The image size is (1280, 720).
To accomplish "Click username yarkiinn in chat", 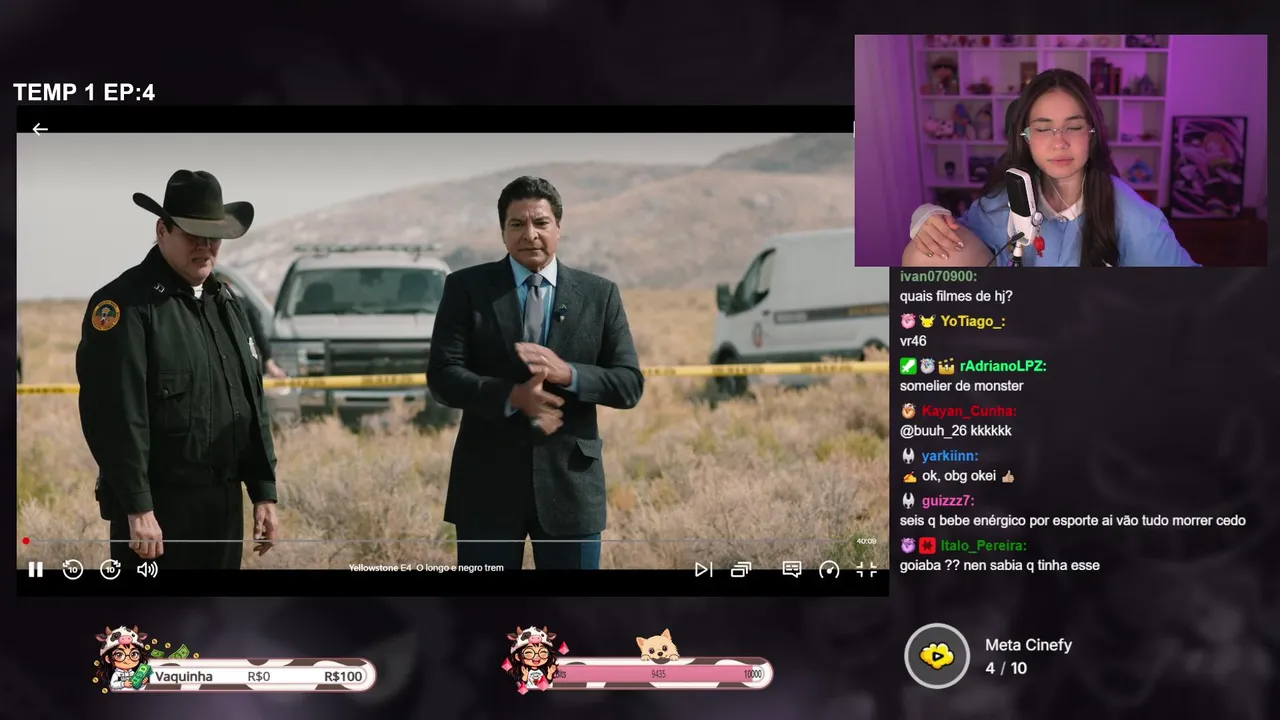I will [950, 456].
